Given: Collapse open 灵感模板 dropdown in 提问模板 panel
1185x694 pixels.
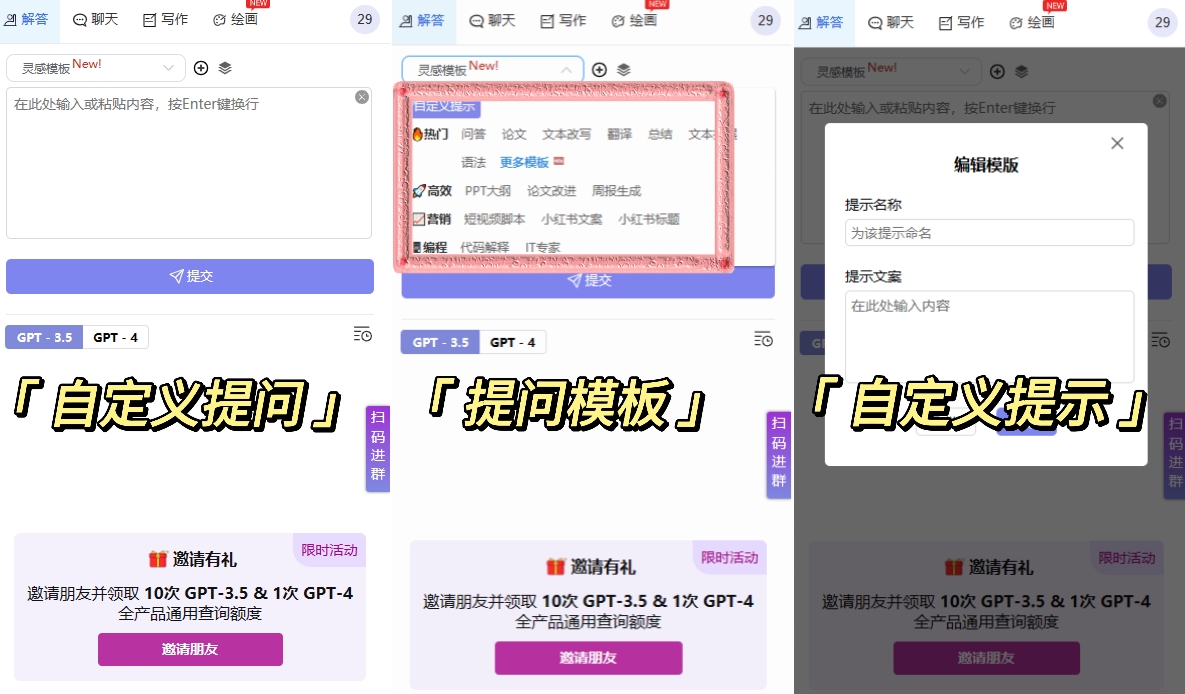Looking at the screenshot, I should 493,70.
